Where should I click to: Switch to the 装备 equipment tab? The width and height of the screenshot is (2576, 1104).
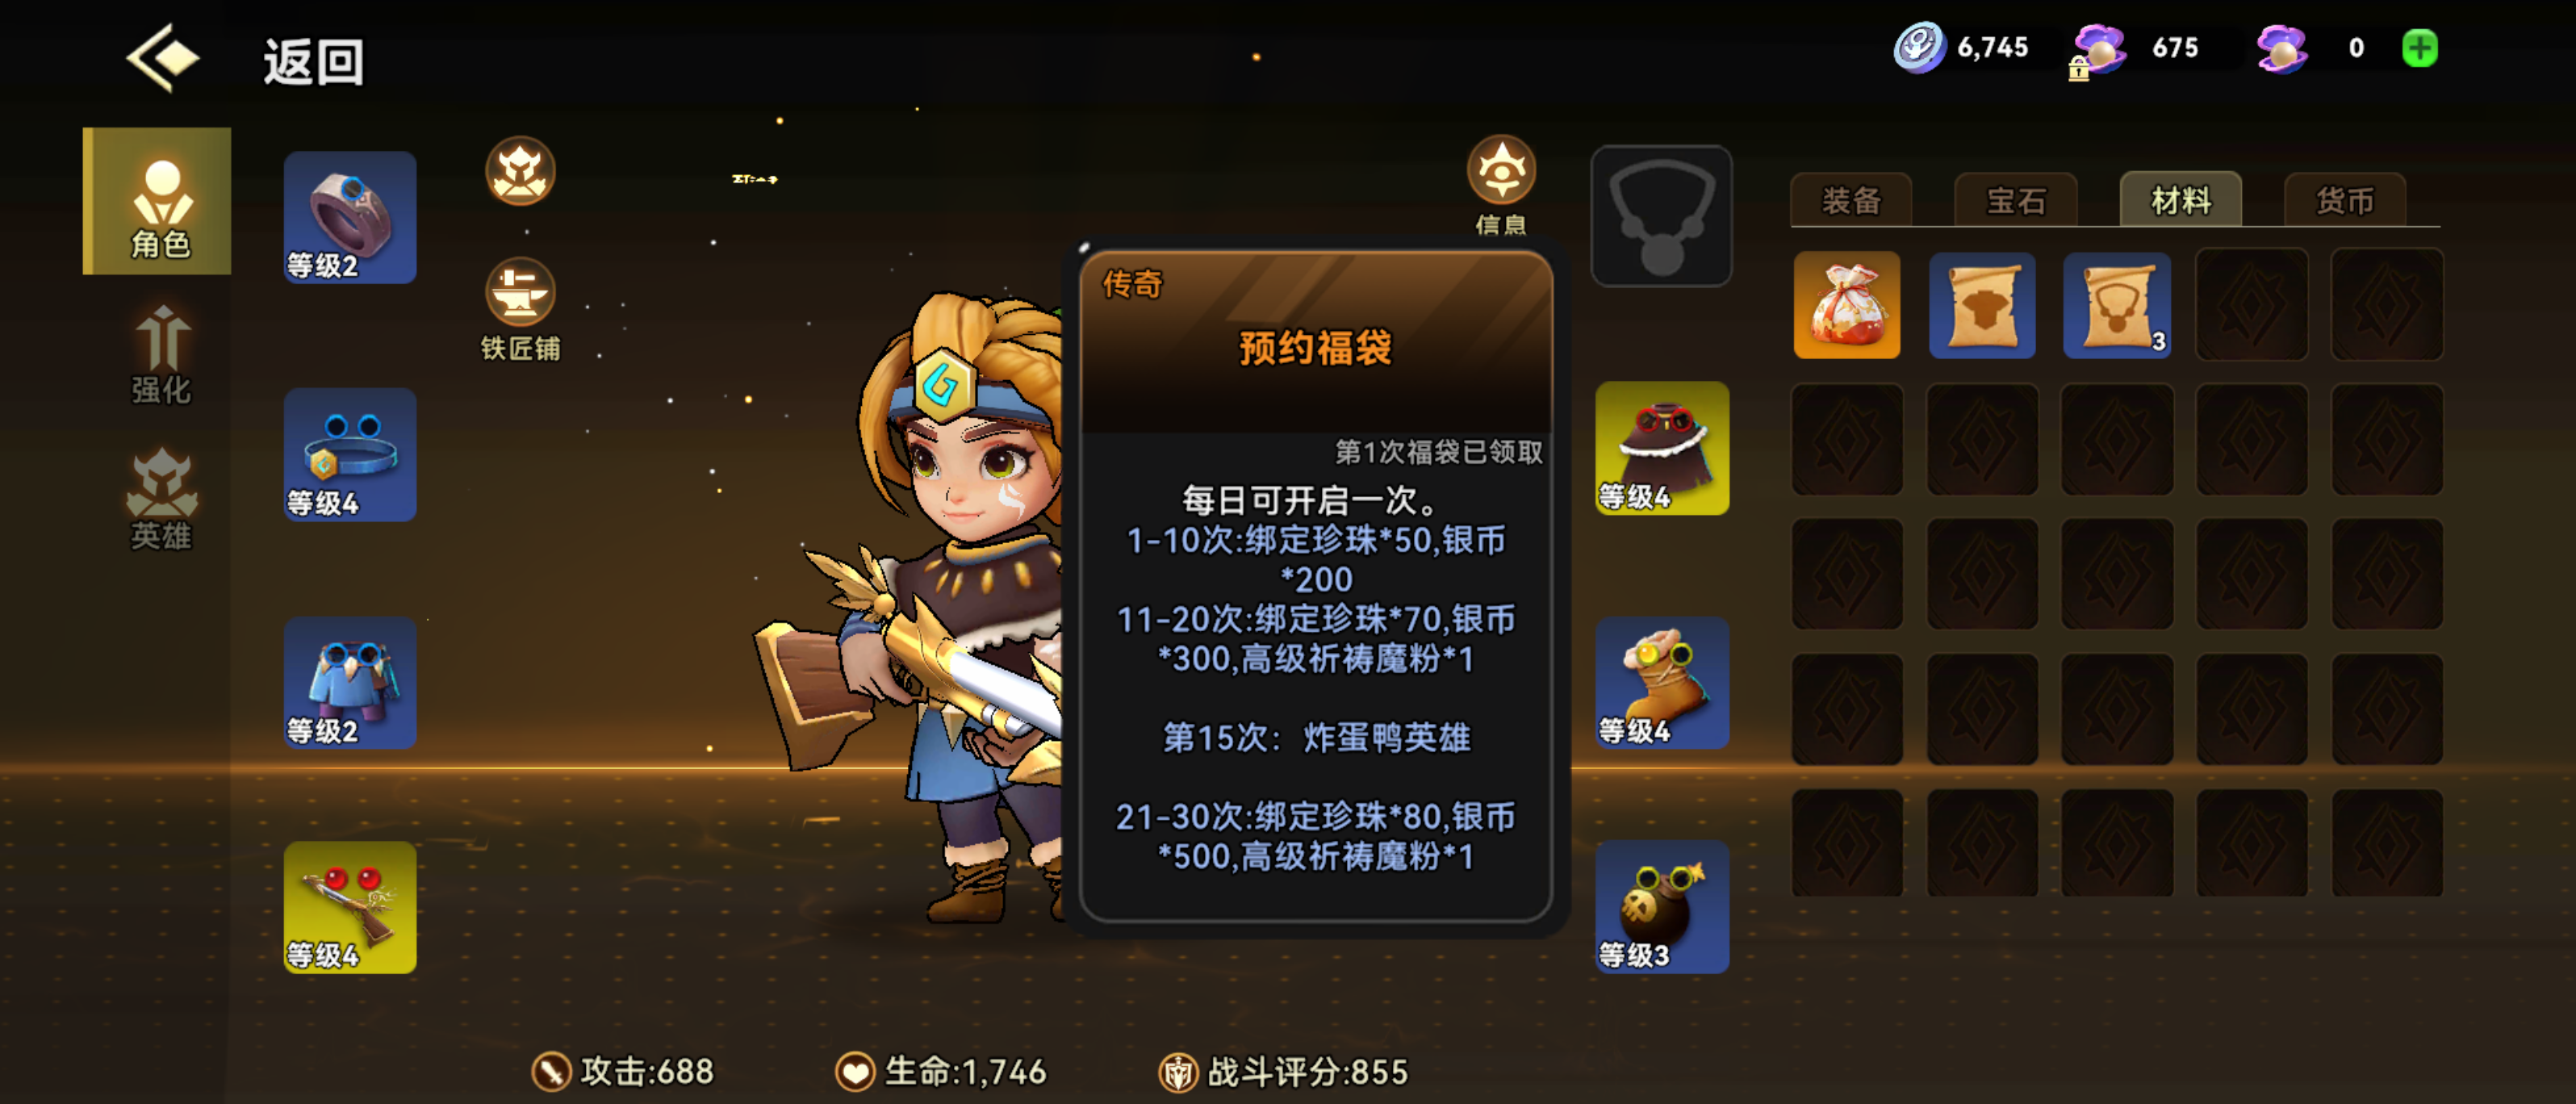click(1851, 200)
